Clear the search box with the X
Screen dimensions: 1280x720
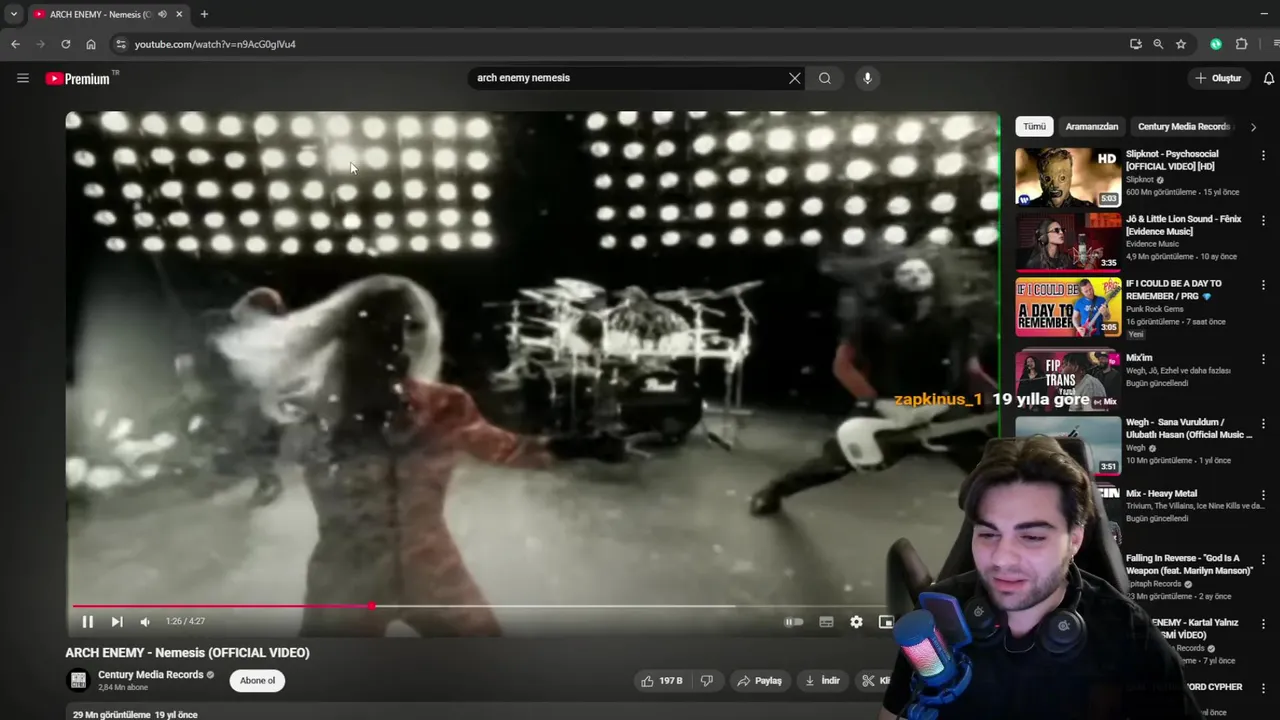(x=795, y=78)
